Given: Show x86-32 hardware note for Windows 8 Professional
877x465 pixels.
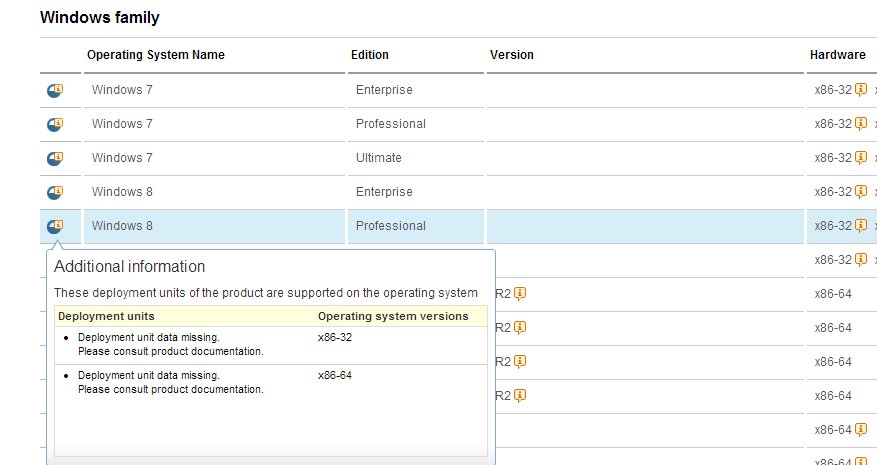Looking at the screenshot, I should pyautogui.click(x=861, y=226).
